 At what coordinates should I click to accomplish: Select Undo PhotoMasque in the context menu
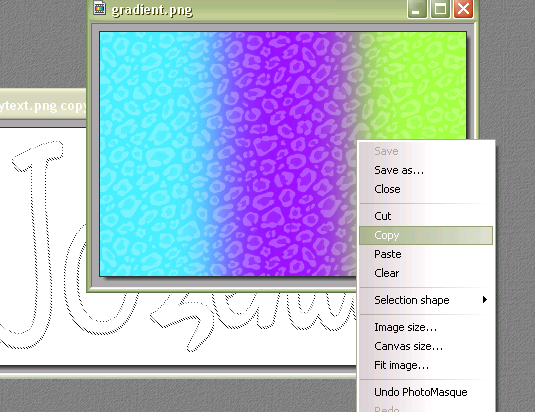tap(426, 392)
